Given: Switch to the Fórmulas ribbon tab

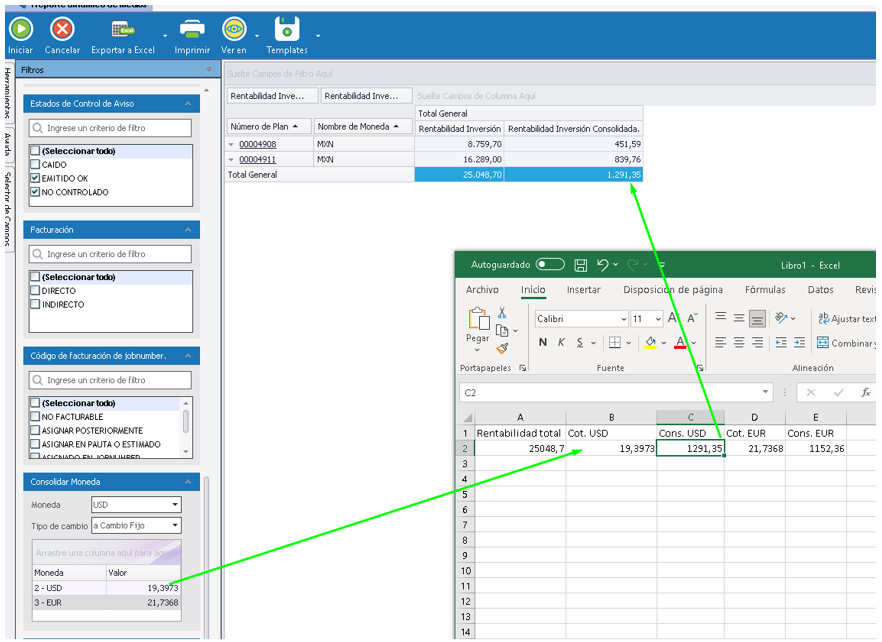Looking at the screenshot, I should (765, 290).
